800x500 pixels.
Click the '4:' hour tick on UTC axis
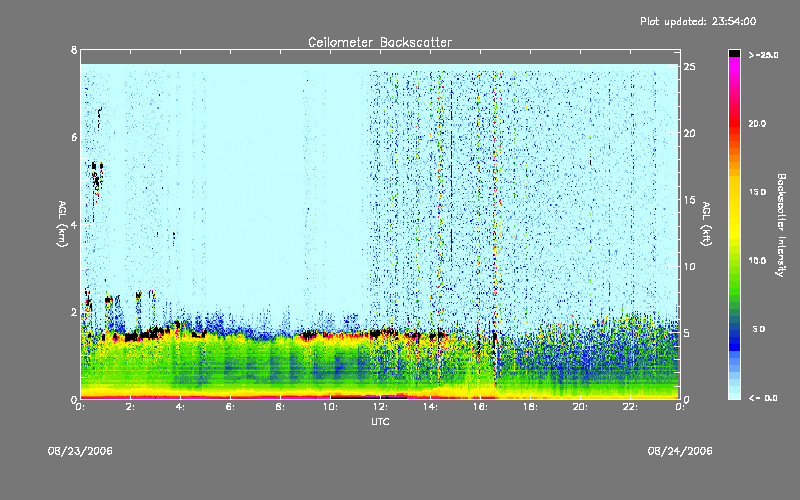(181, 407)
